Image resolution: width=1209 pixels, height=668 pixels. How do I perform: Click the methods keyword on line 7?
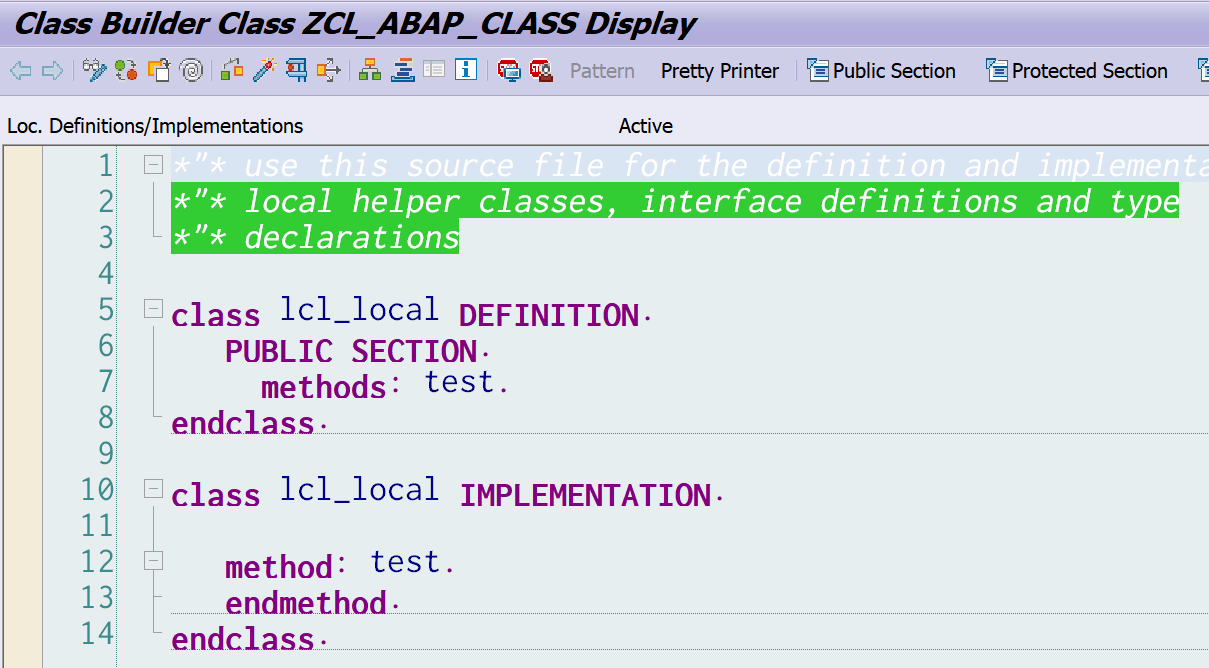324,387
